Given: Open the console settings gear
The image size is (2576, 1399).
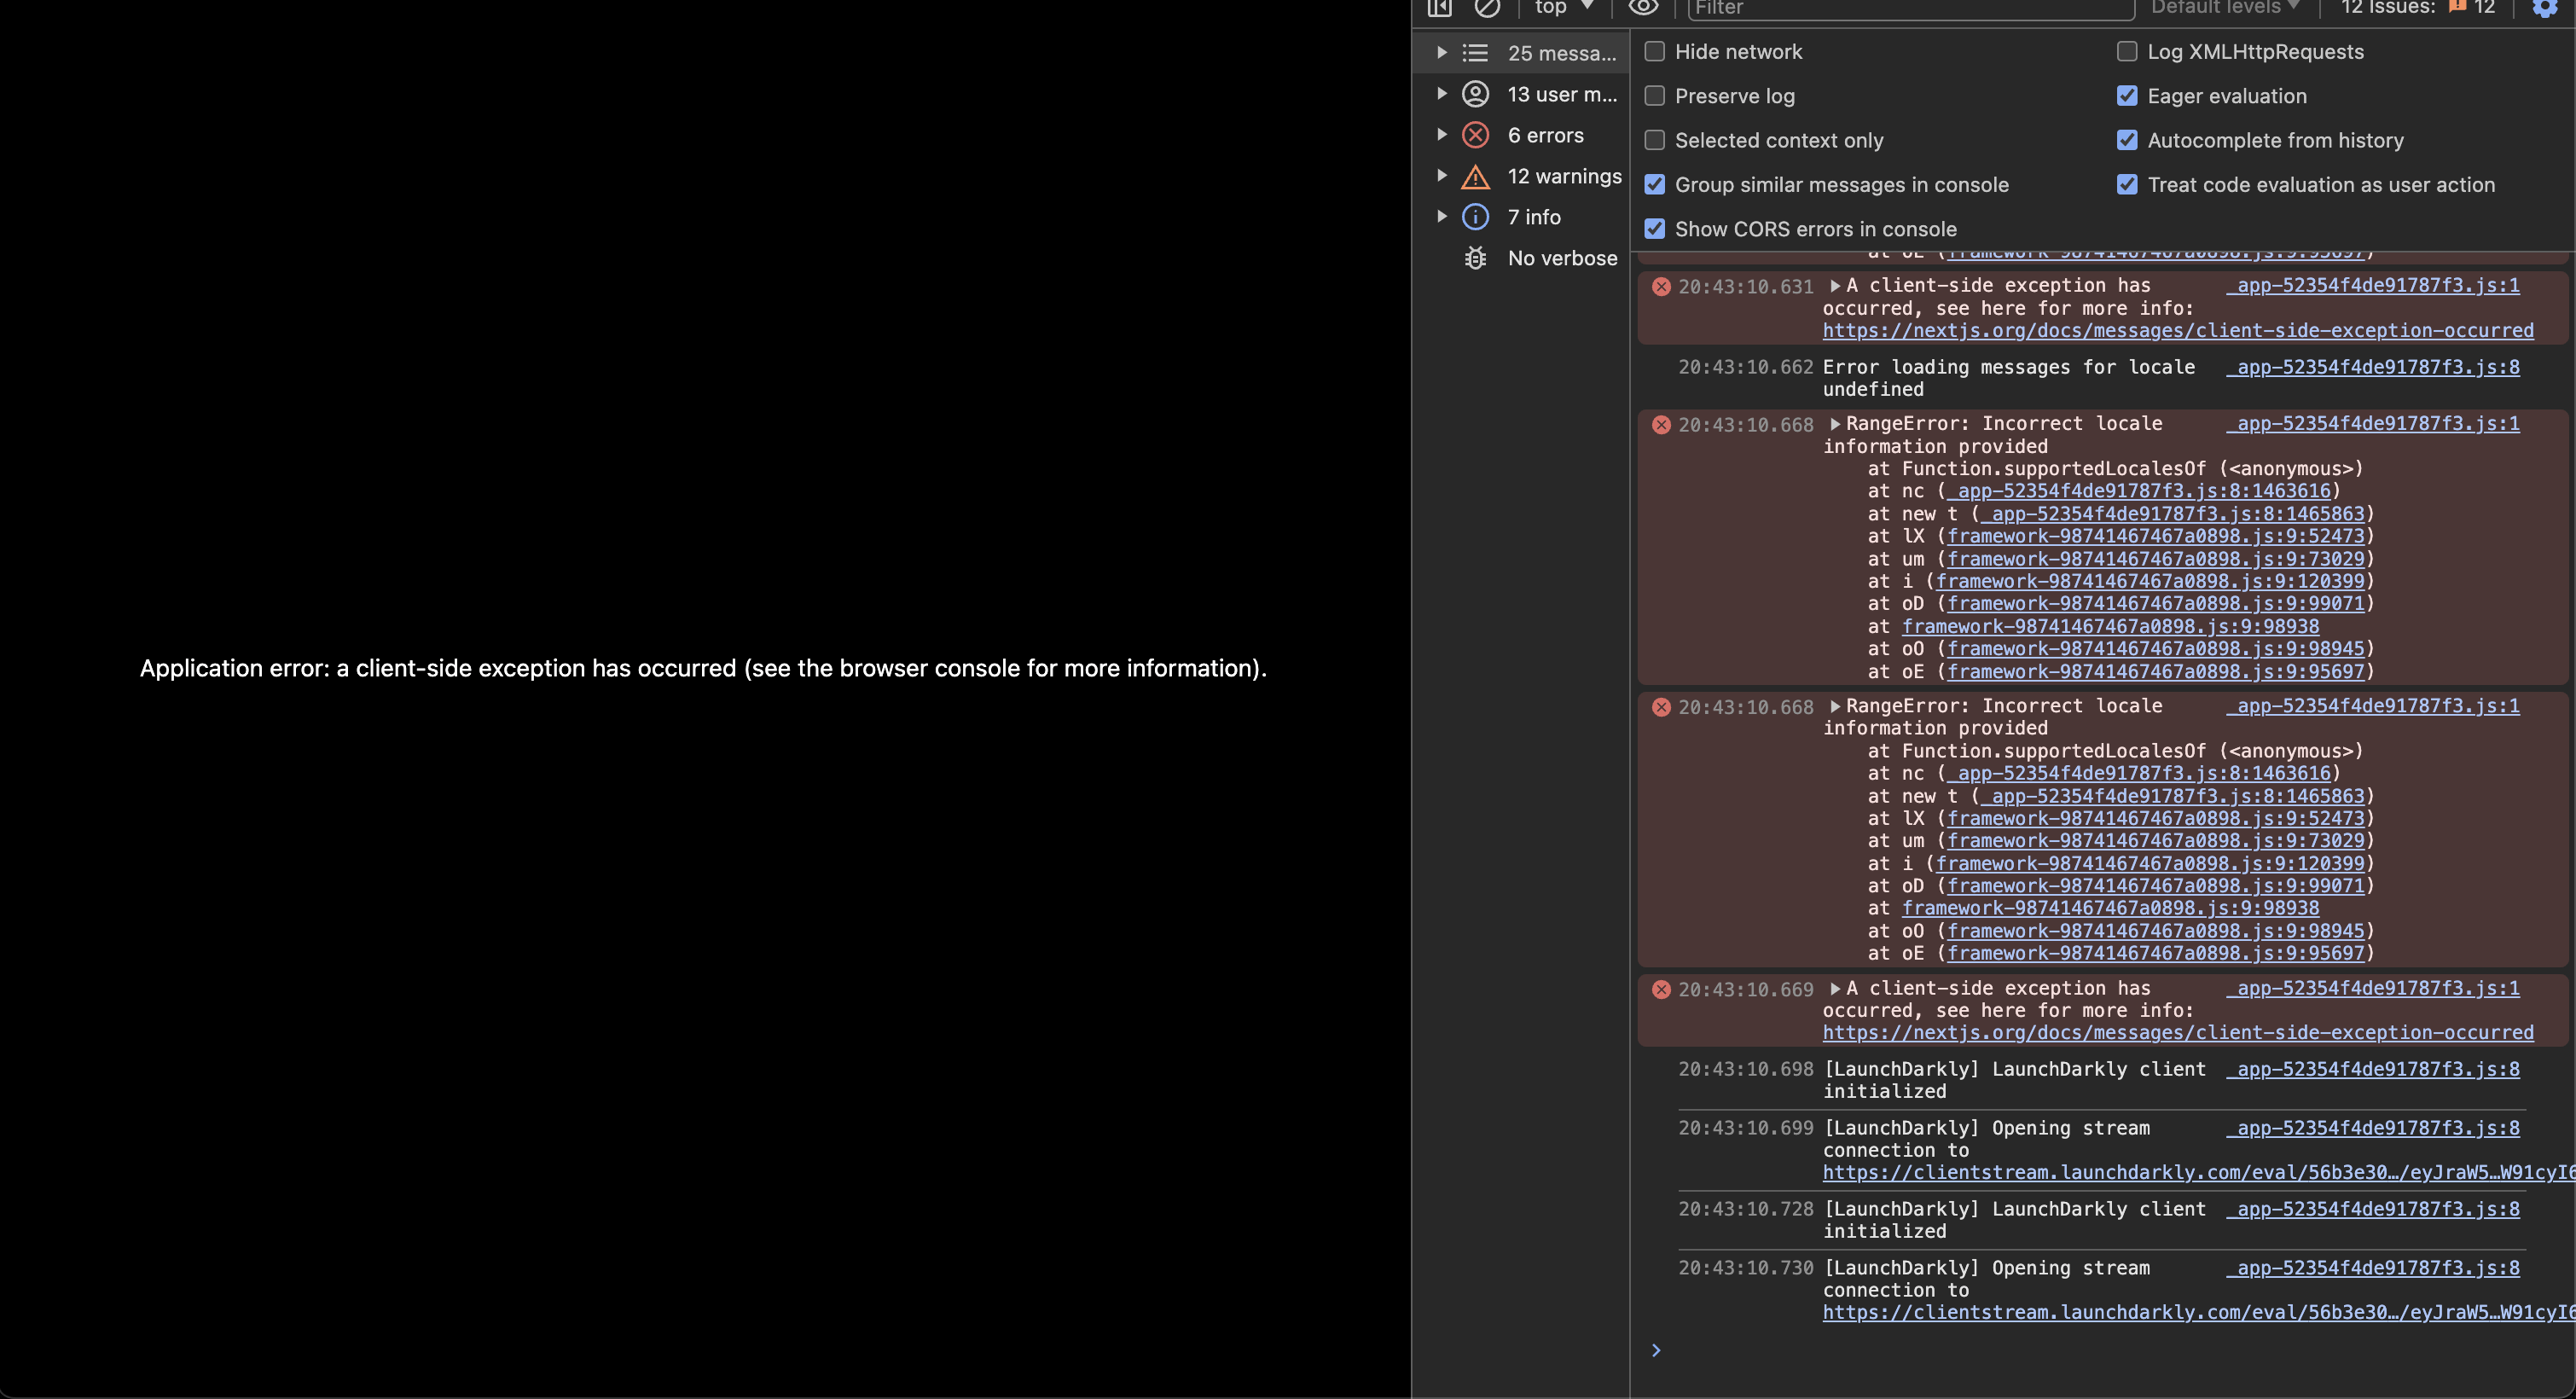Looking at the screenshot, I should (x=2545, y=8).
